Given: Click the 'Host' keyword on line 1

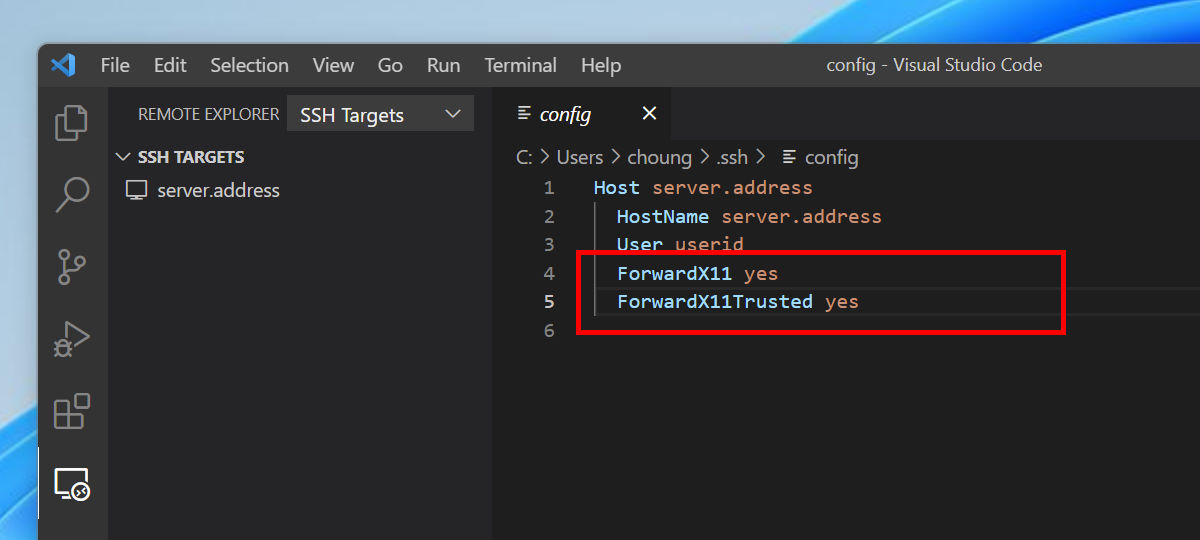Looking at the screenshot, I should 616,187.
